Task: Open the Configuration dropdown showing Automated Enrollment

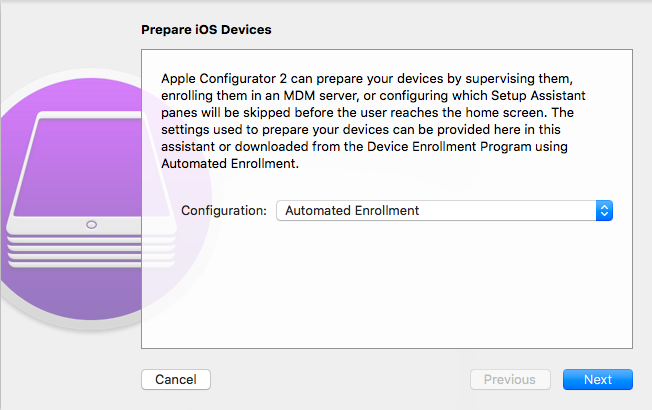Action: tap(444, 210)
